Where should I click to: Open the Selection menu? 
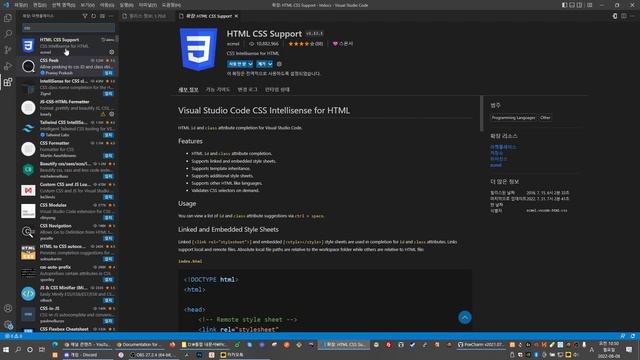pos(63,5)
